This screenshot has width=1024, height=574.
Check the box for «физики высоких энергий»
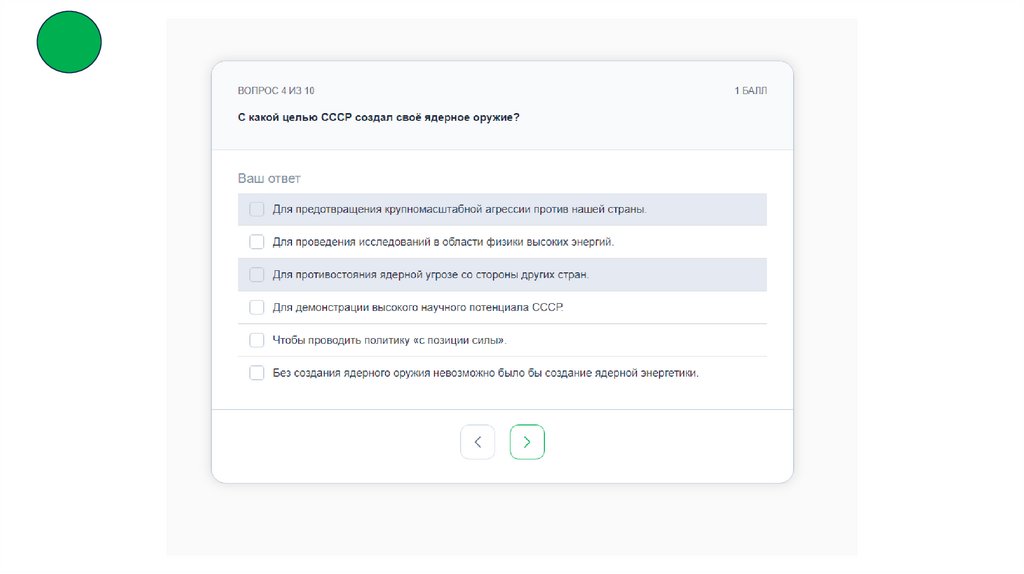(x=257, y=242)
